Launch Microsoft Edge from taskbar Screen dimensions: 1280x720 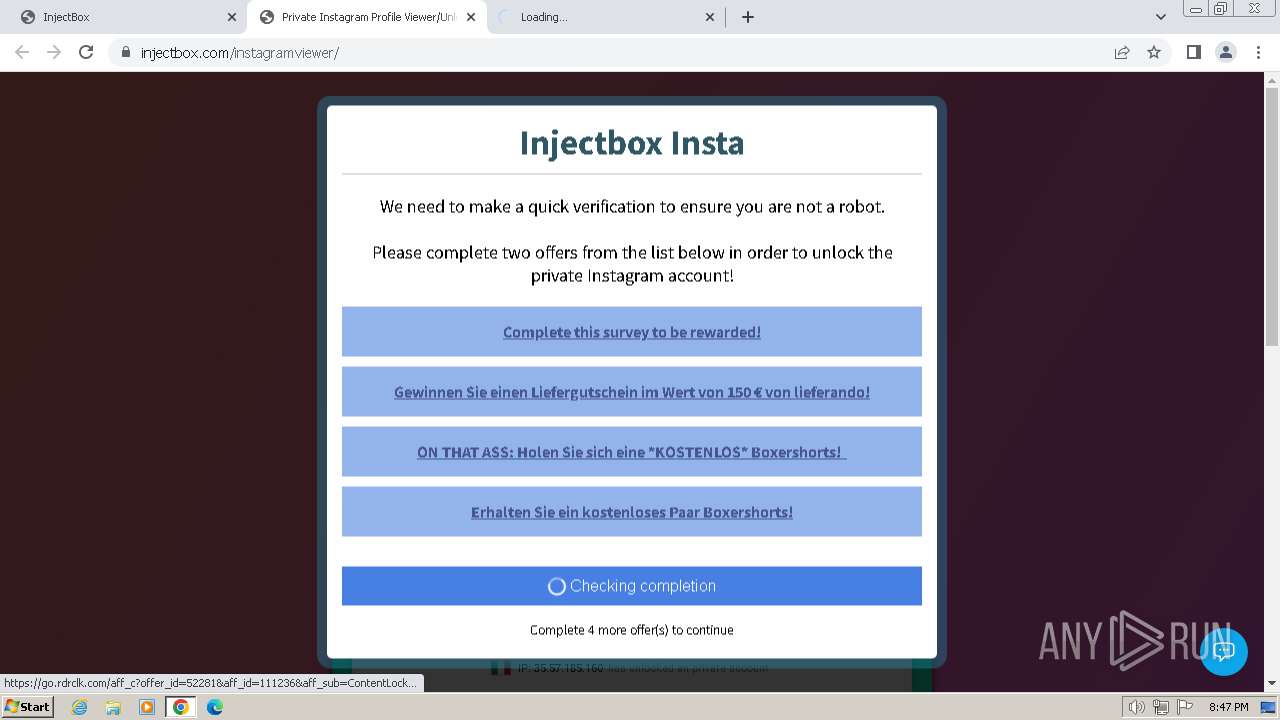[x=215, y=707]
